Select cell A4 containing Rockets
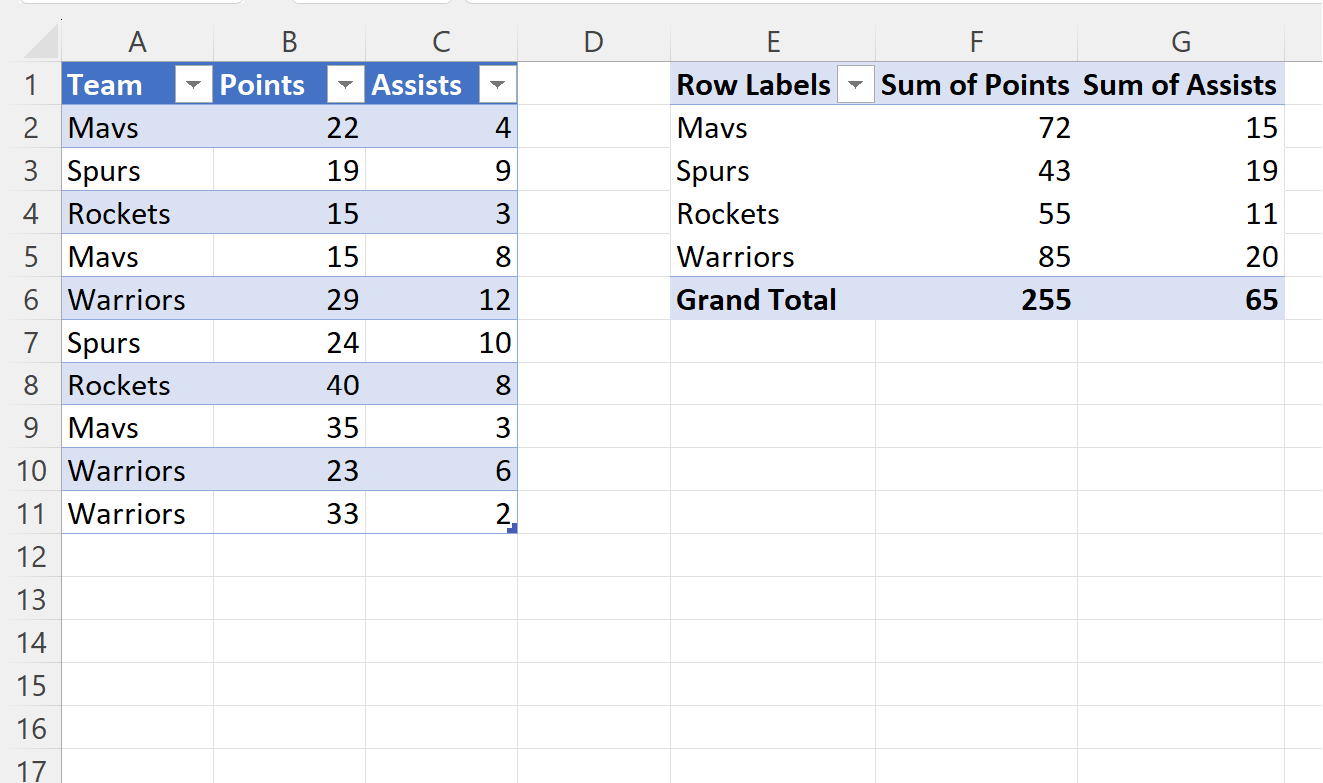Viewport: 1323px width, 783px height. 138,214
